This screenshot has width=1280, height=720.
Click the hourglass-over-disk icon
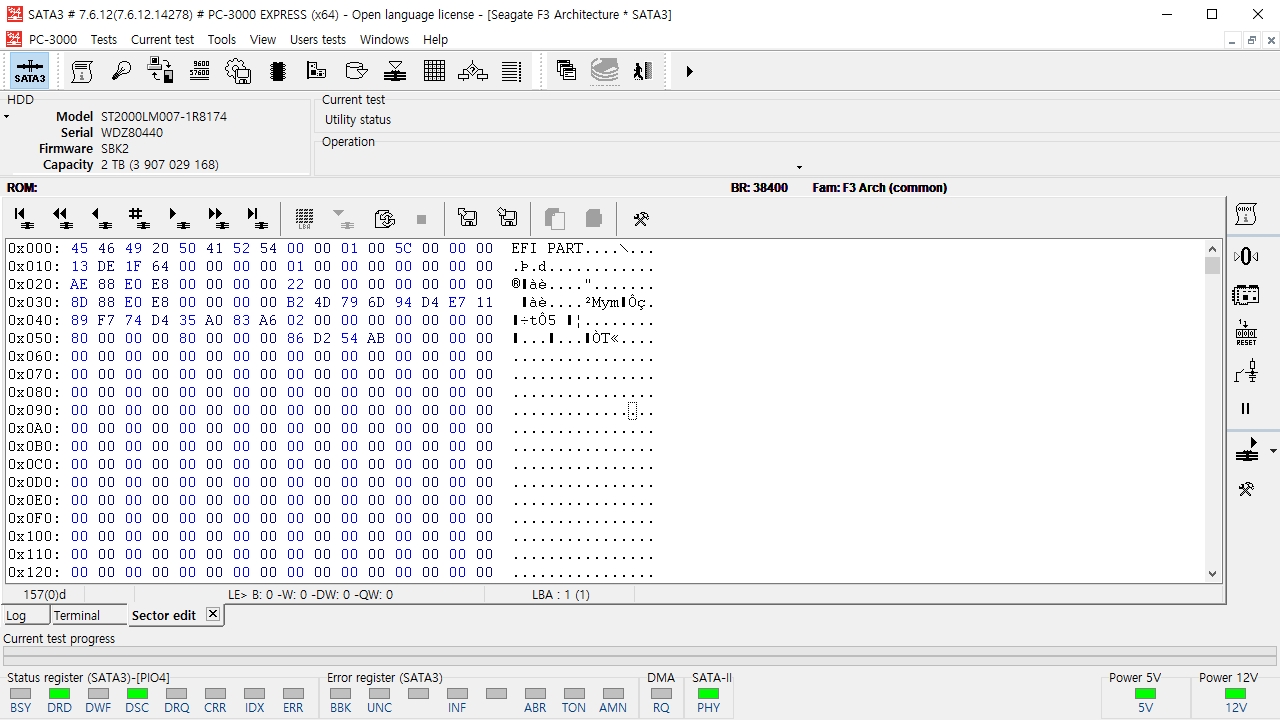[395, 71]
